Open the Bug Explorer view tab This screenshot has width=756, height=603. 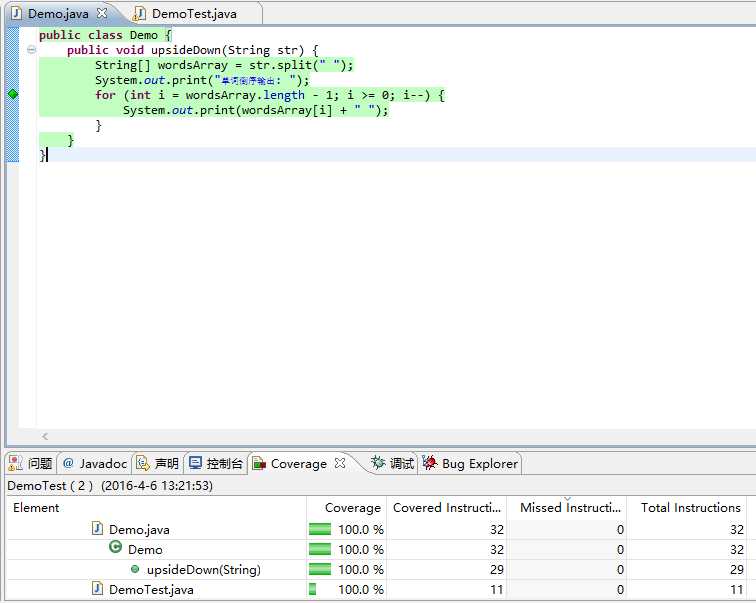[470, 463]
